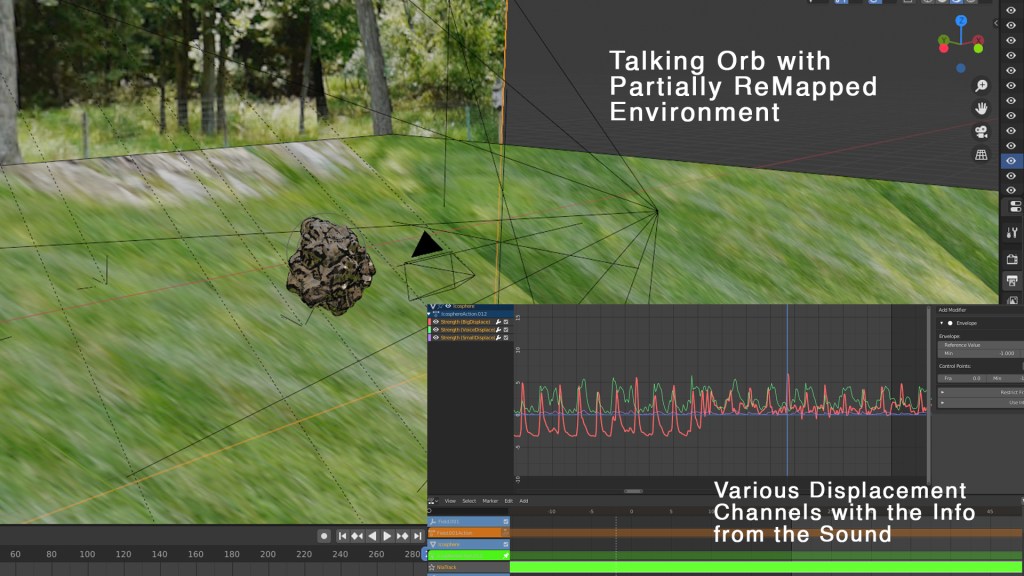Open the Output properties printer tab
Image resolution: width=1024 pixels, height=576 pixels.
(x=1011, y=280)
